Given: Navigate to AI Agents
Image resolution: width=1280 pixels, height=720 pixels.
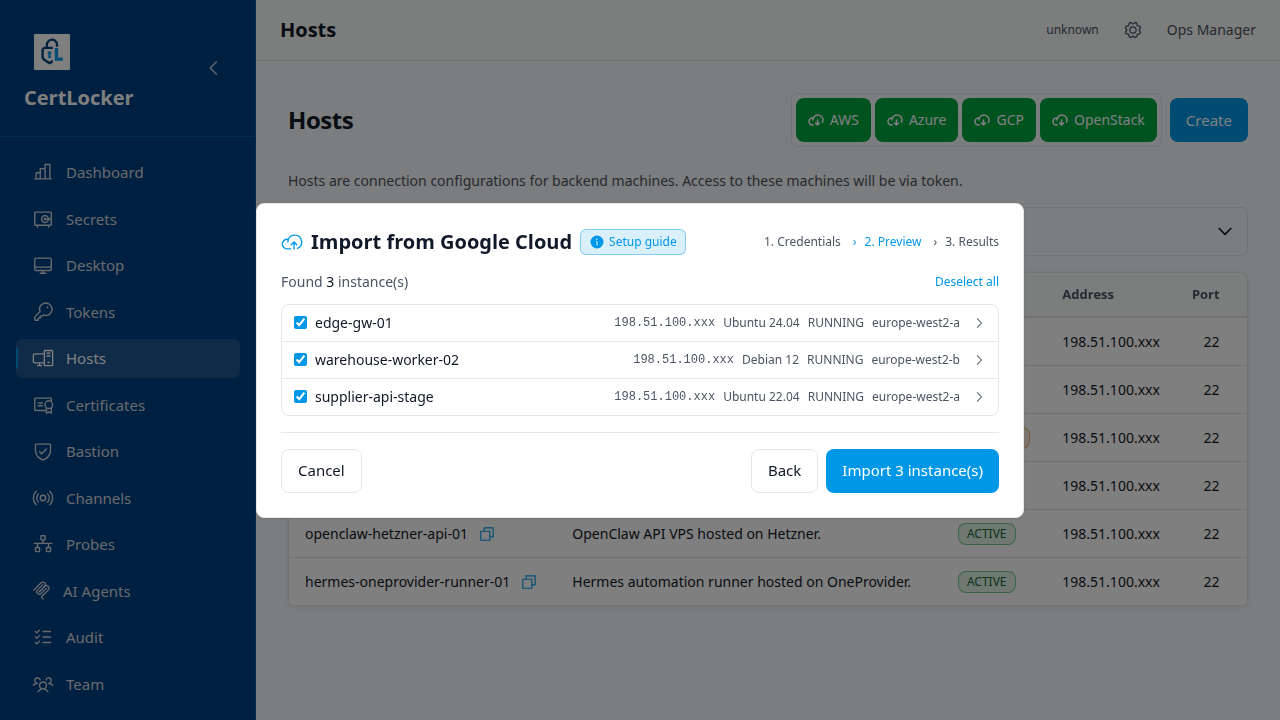Looking at the screenshot, I should pyautogui.click(x=128, y=591).
